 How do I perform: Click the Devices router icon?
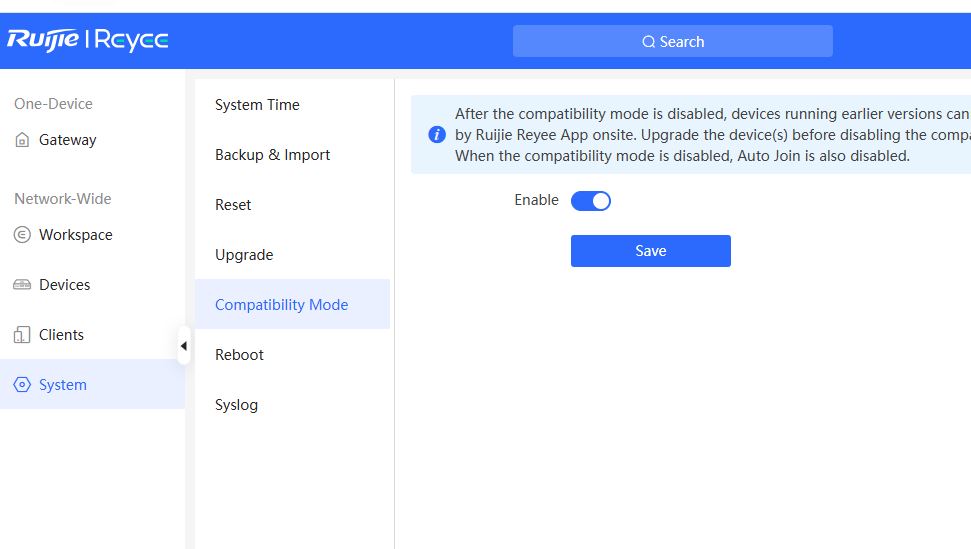(22, 285)
